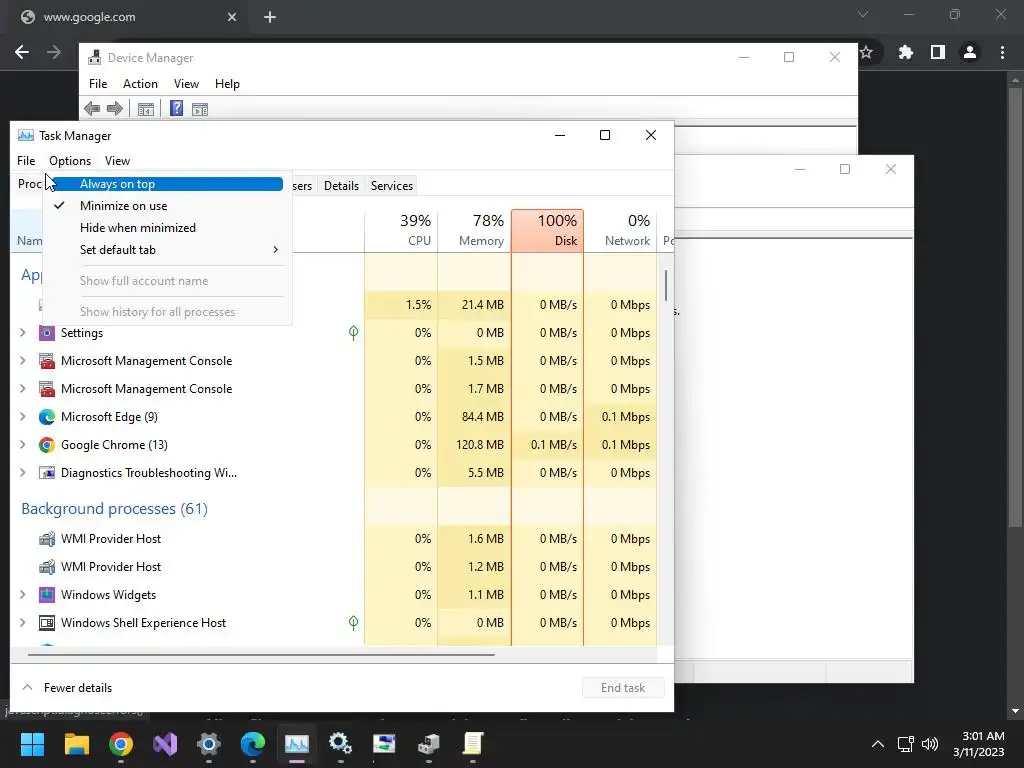The width and height of the screenshot is (1024, 768).
Task: Open Chrome side panel icon
Action: click(x=938, y=52)
